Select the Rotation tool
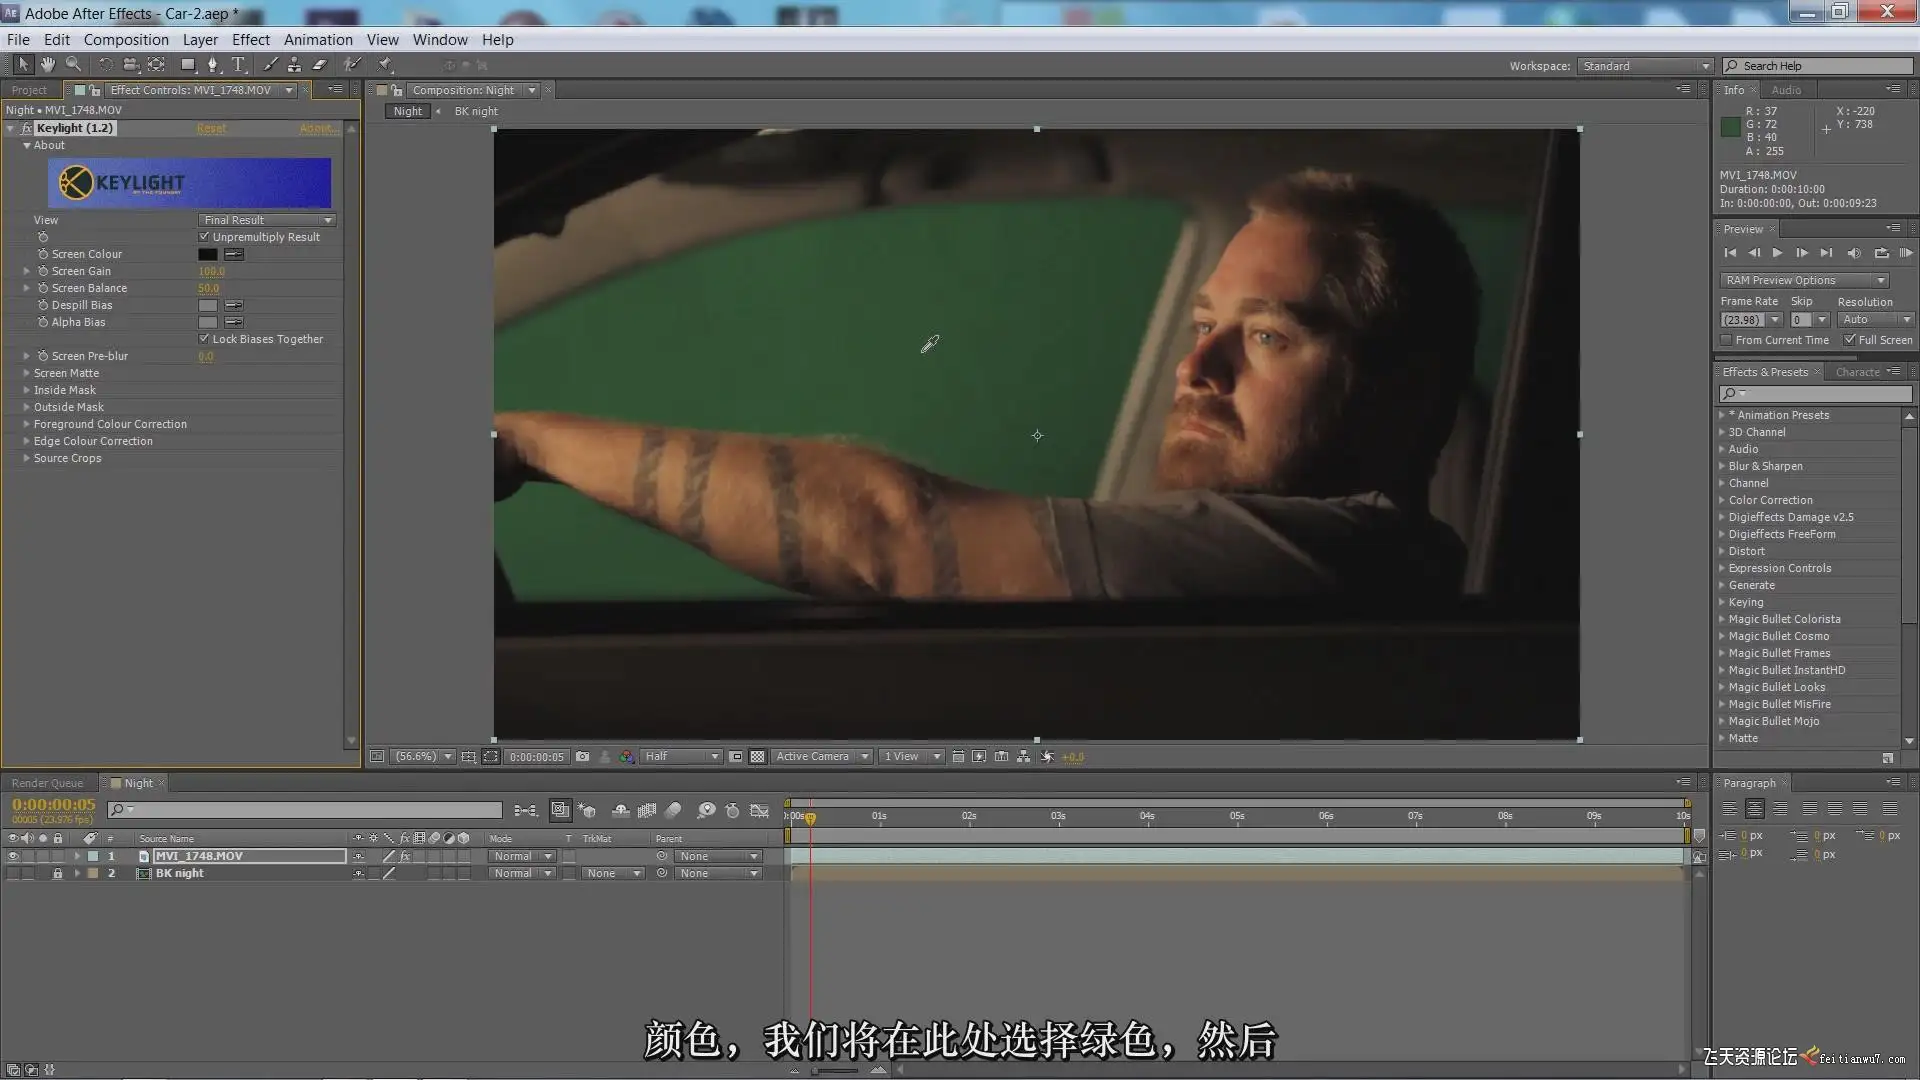1920x1080 pixels. [105, 64]
